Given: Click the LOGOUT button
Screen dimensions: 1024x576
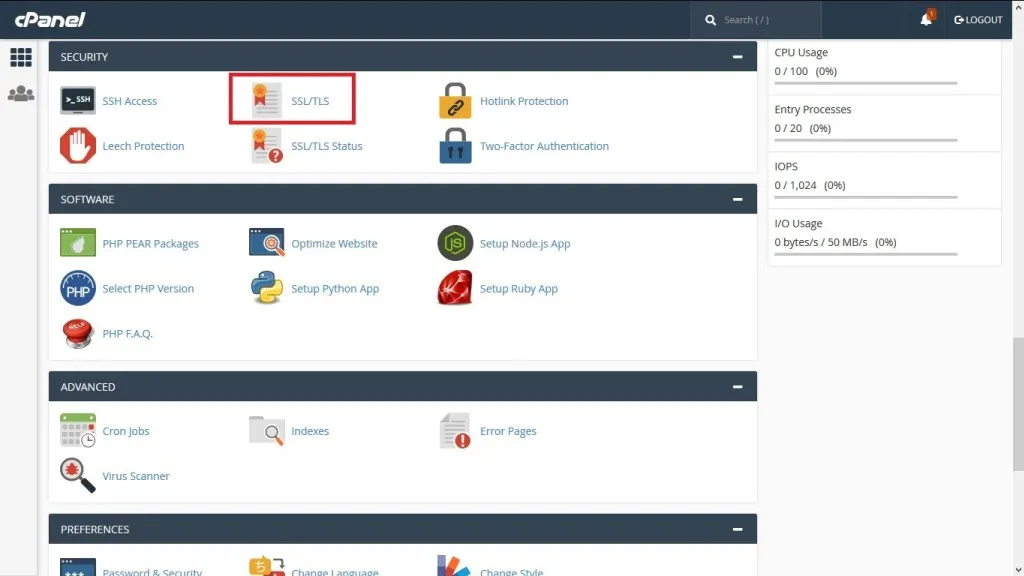Looking at the screenshot, I should 978,20.
